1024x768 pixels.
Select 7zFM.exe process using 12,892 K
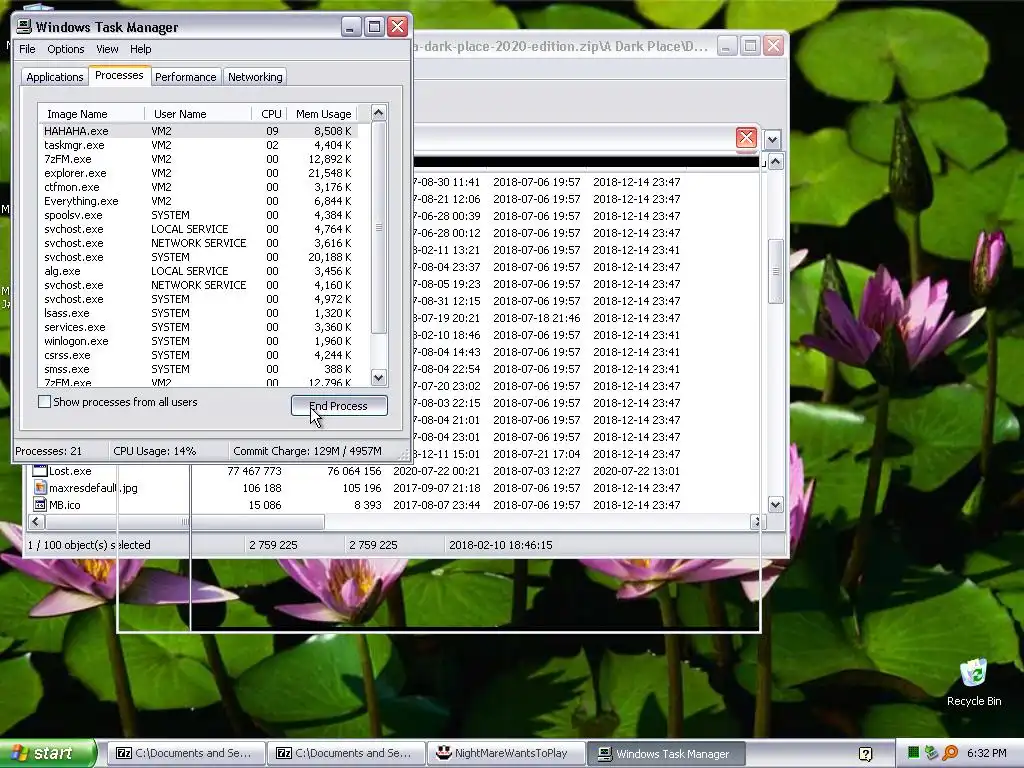point(199,159)
